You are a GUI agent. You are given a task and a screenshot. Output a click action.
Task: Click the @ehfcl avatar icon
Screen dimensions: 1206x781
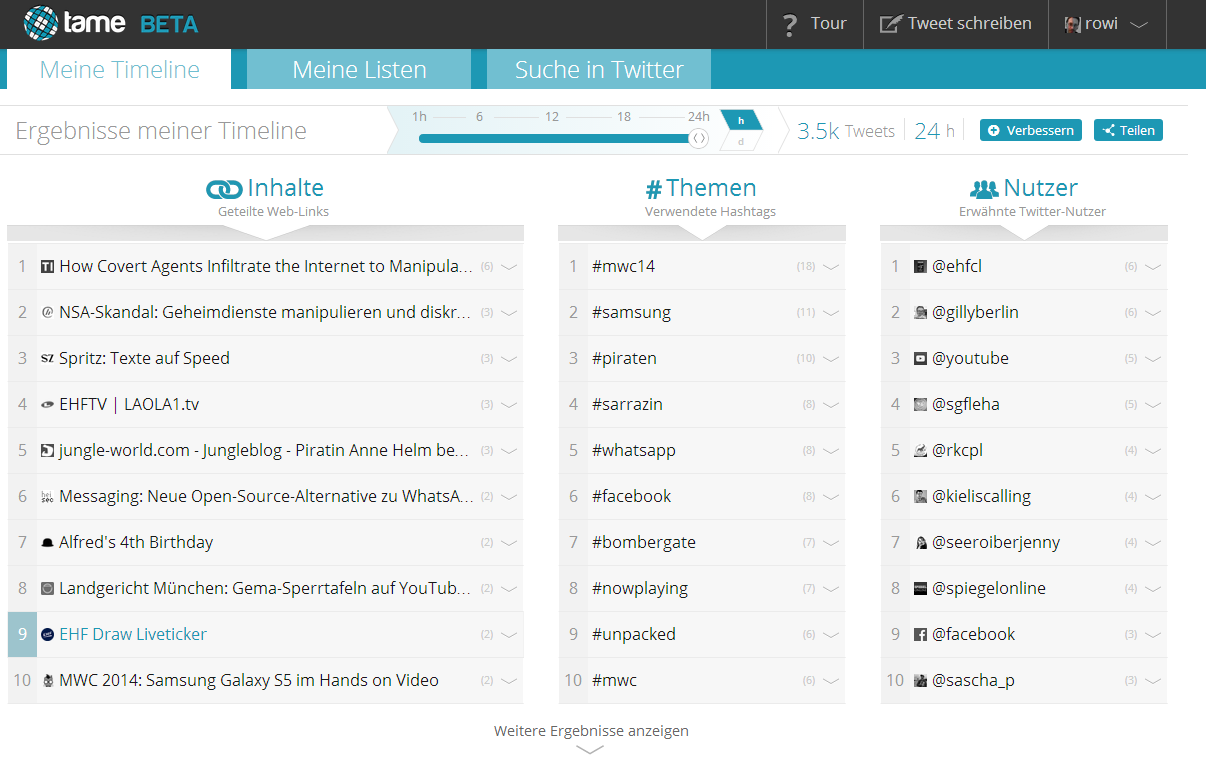(921, 267)
